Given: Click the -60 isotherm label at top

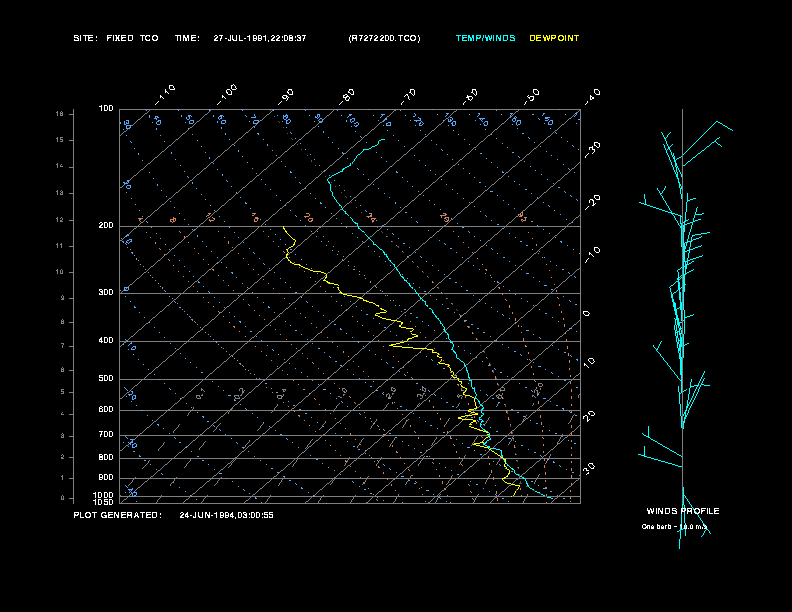Looking at the screenshot, I should pyautogui.click(x=470, y=97).
